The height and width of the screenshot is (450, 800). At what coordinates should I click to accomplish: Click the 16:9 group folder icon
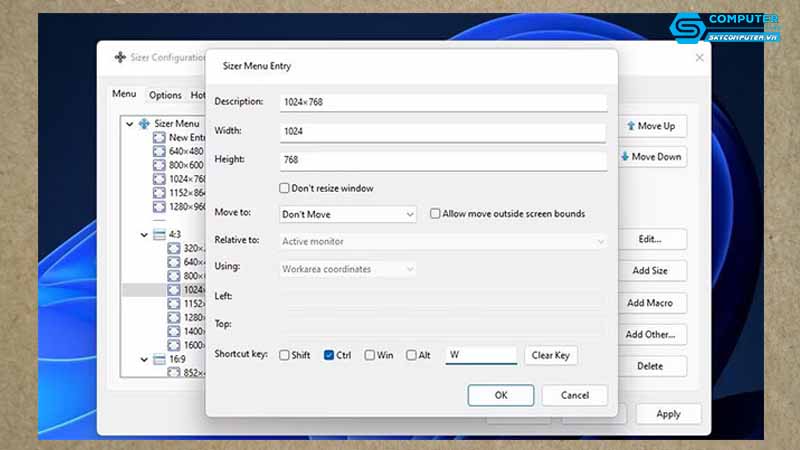coord(160,359)
